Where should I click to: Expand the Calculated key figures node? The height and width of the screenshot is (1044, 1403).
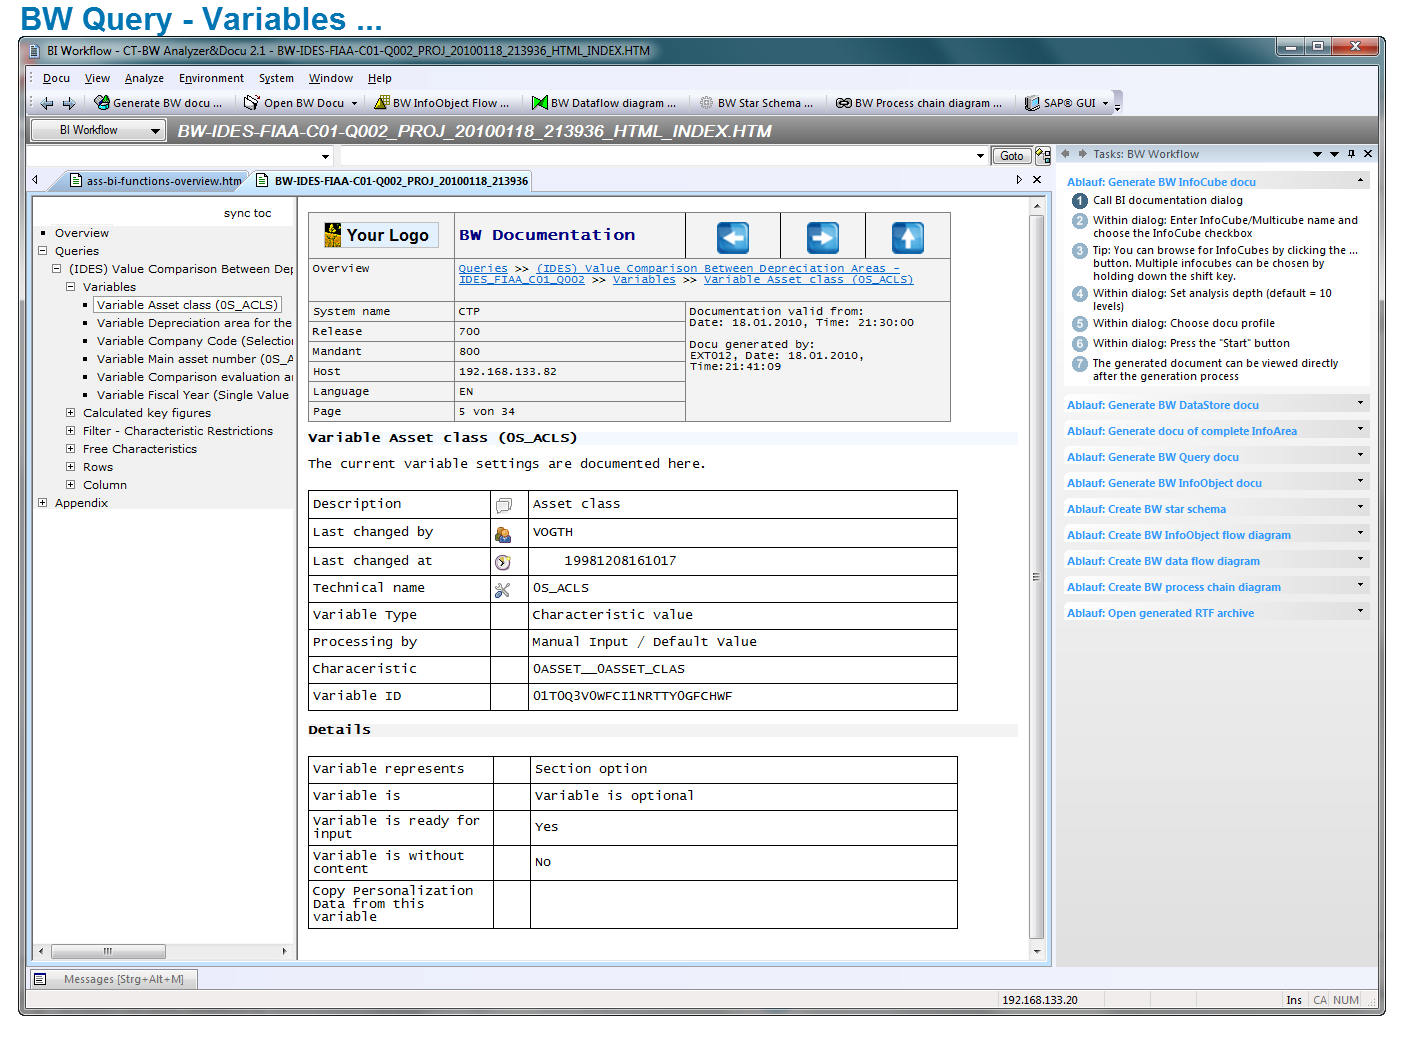click(x=71, y=413)
